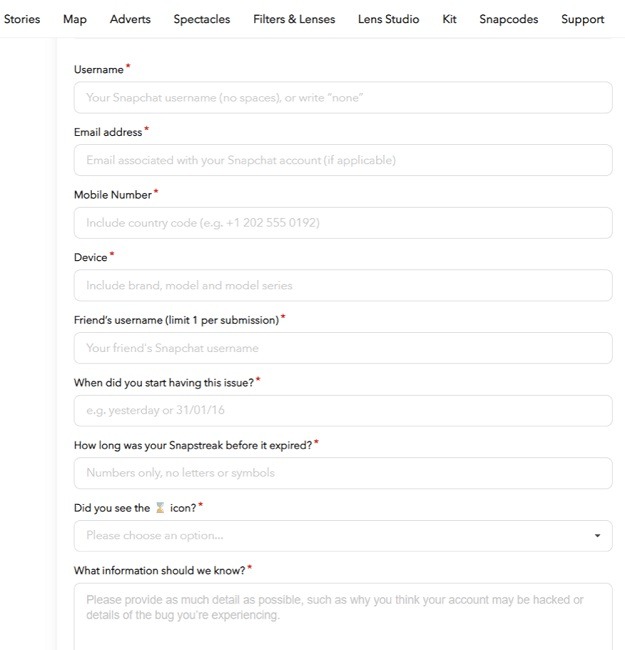Navigate to Spectacles
The height and width of the screenshot is (650, 625).
coord(201,19)
